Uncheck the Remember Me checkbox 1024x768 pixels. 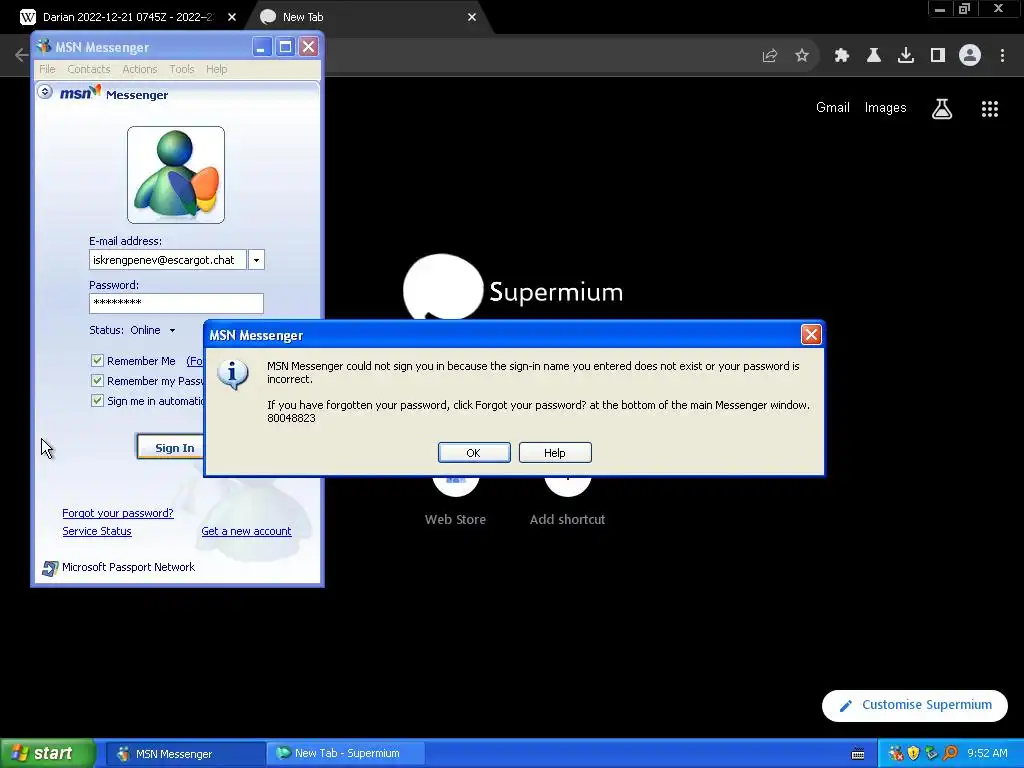pos(97,360)
